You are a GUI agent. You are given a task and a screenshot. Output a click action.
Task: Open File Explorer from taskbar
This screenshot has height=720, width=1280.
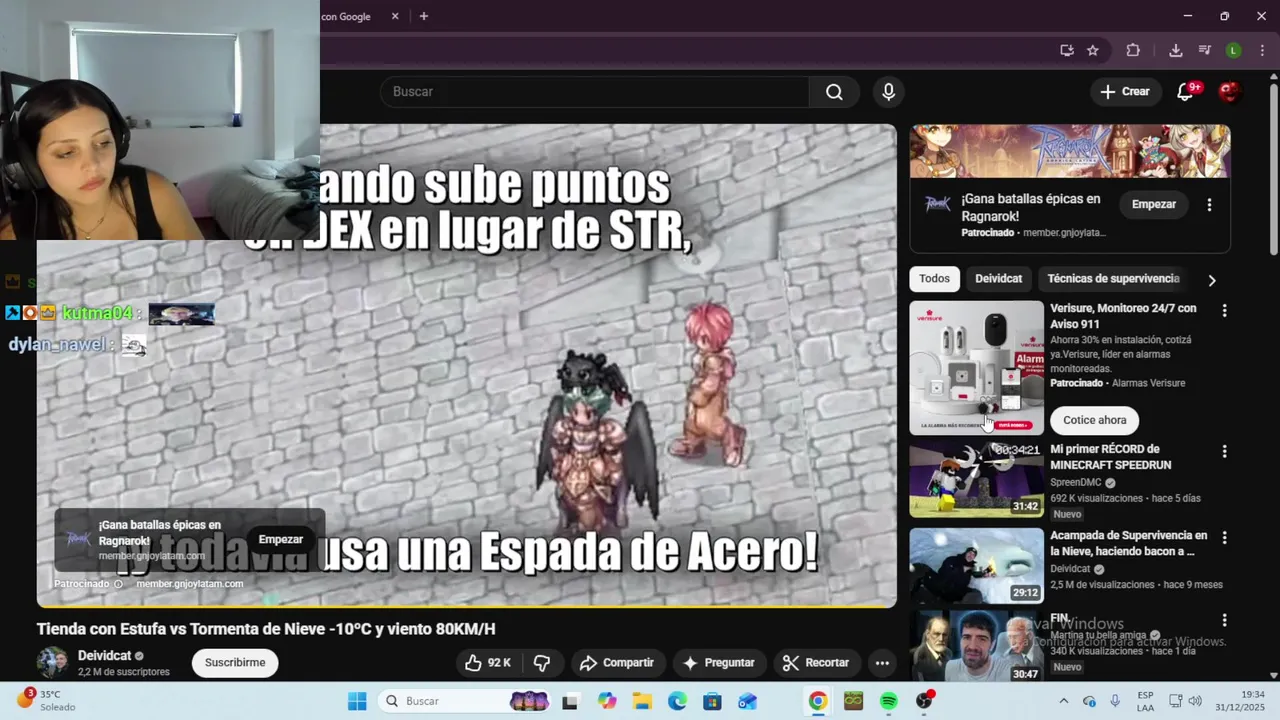tap(642, 701)
